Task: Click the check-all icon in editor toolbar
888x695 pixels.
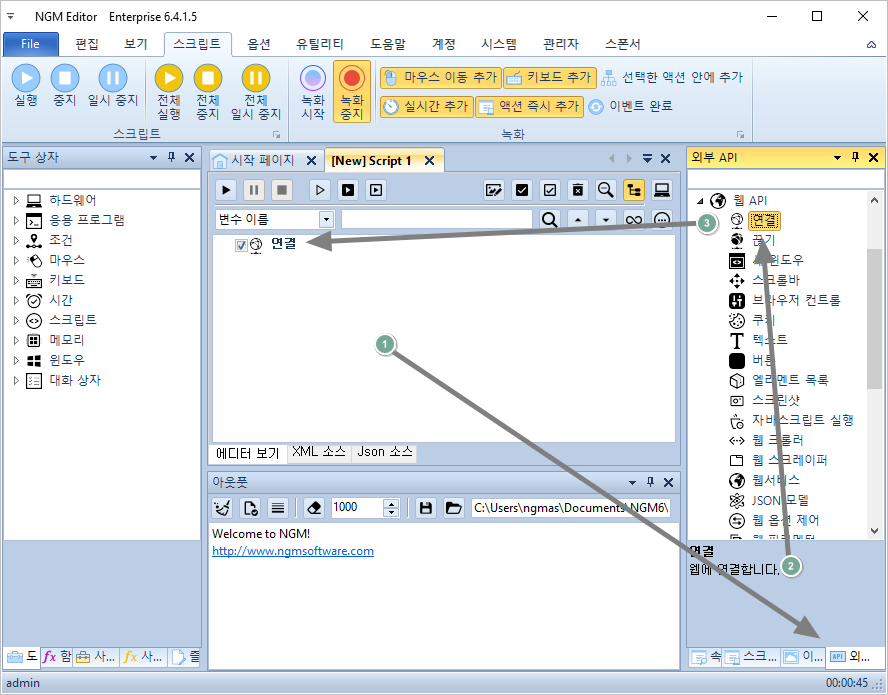Action: tap(522, 190)
